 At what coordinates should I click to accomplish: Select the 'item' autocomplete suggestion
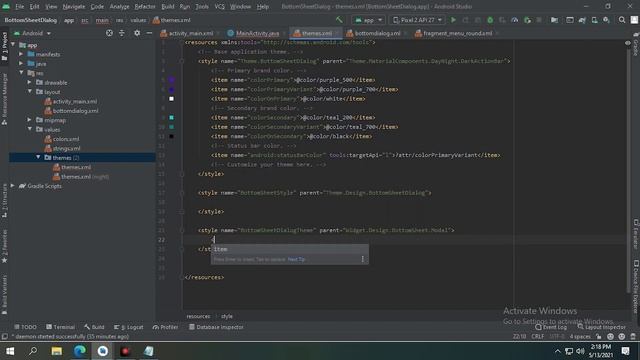click(290, 249)
